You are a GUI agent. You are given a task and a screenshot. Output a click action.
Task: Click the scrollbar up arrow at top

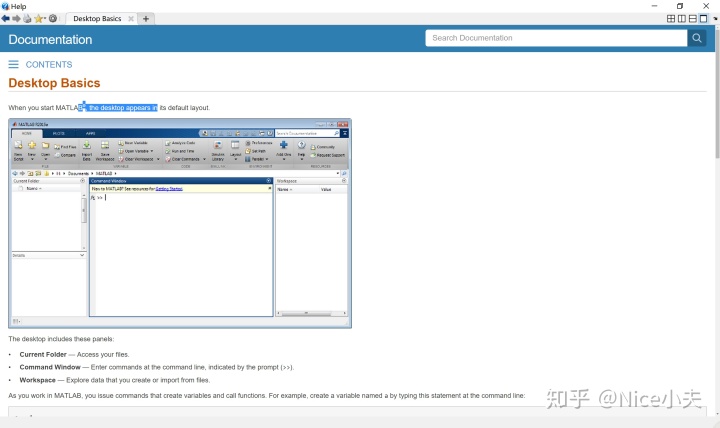coord(717,28)
